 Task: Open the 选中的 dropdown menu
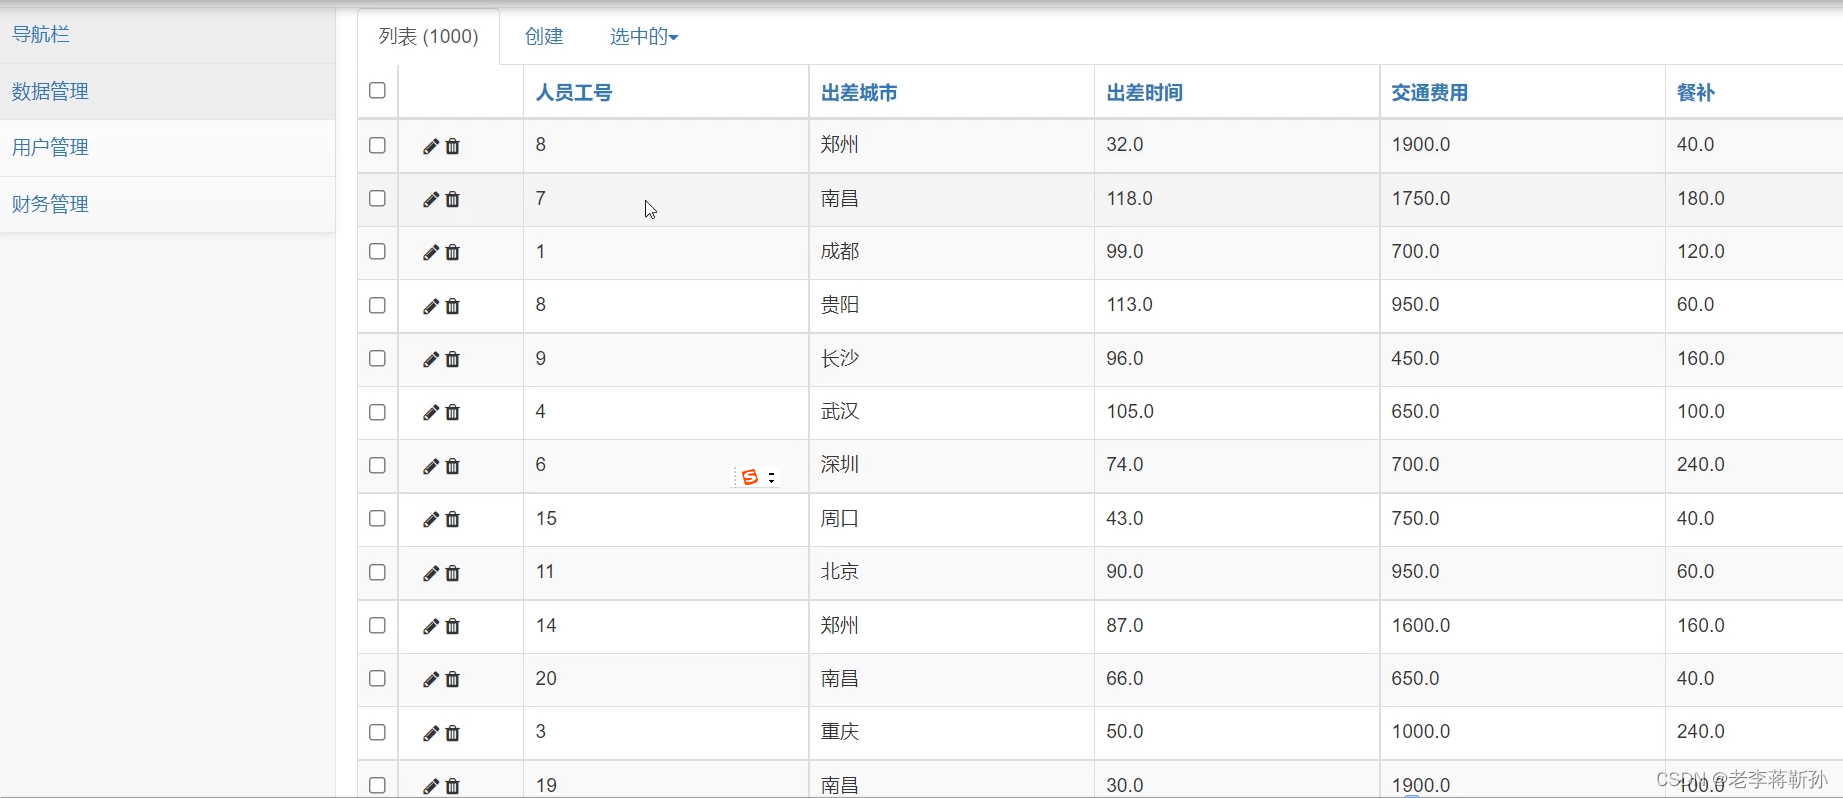click(x=644, y=37)
